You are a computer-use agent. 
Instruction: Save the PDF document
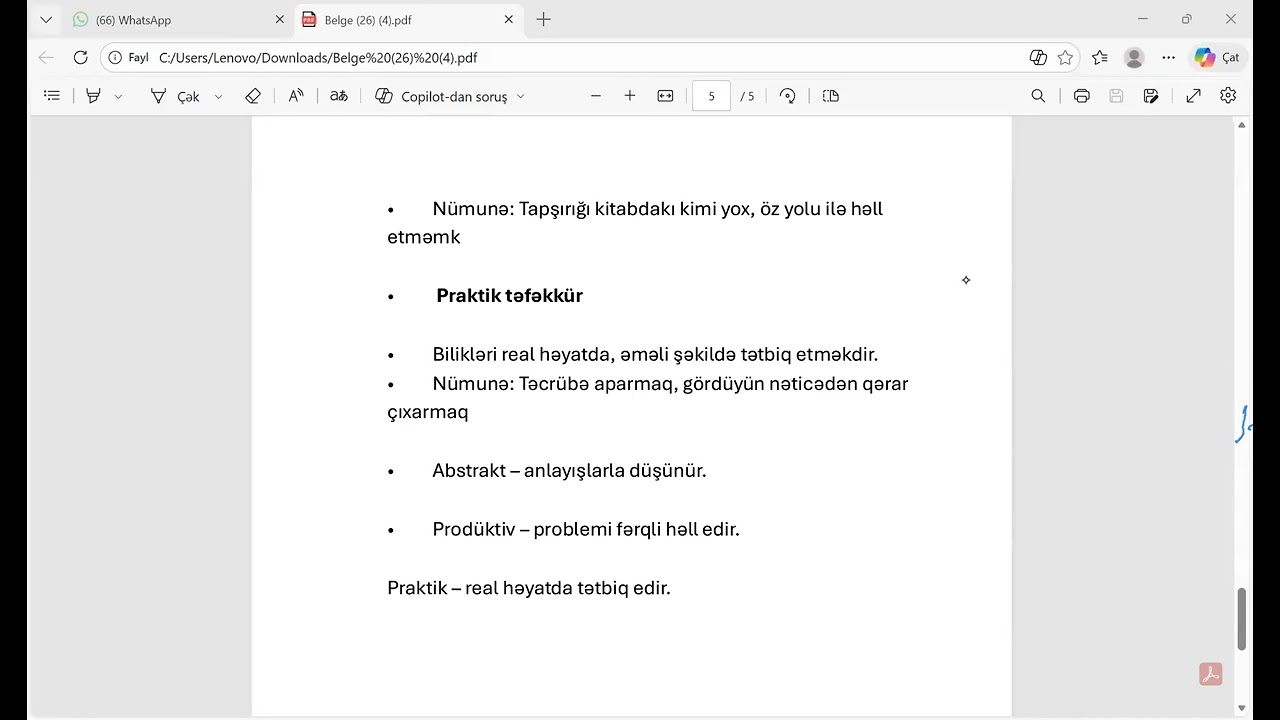click(x=1116, y=96)
